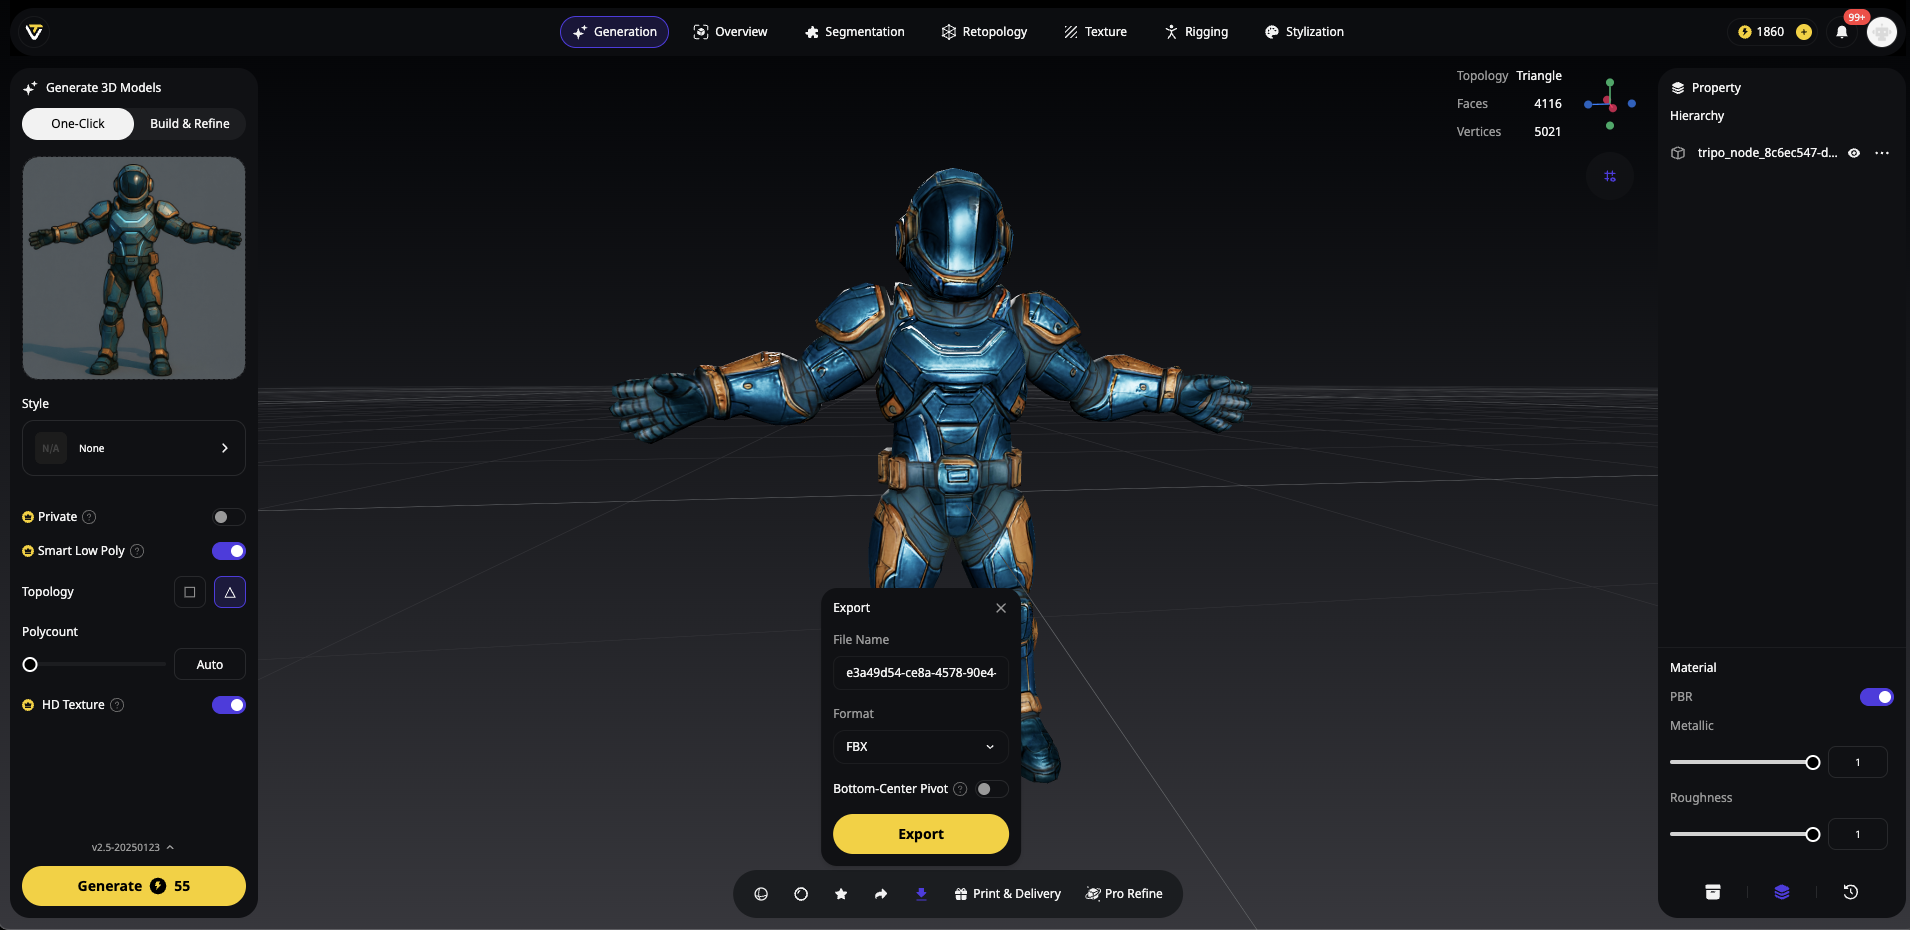
Task: Switch to Build & Refine mode
Action: tap(190, 124)
